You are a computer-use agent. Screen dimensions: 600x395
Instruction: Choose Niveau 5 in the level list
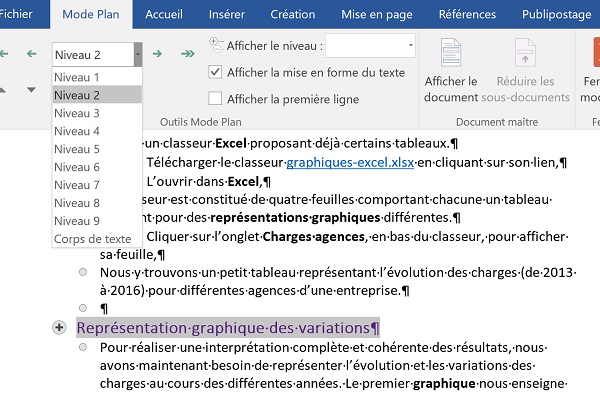97,149
